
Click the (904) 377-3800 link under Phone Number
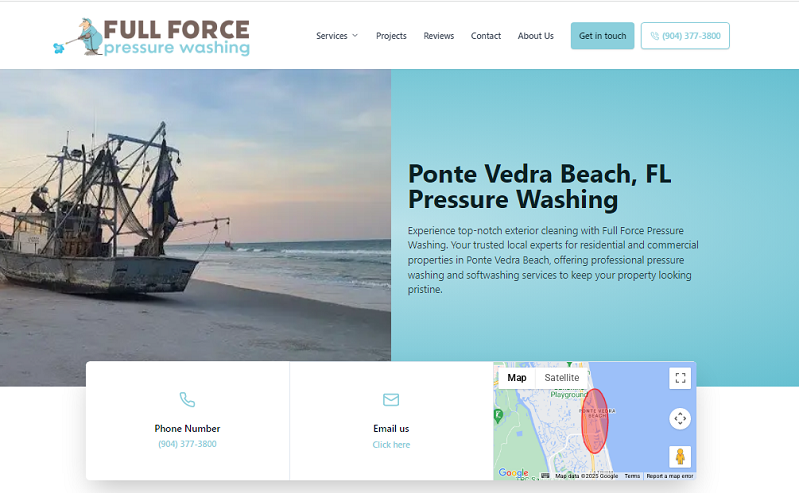(187, 444)
